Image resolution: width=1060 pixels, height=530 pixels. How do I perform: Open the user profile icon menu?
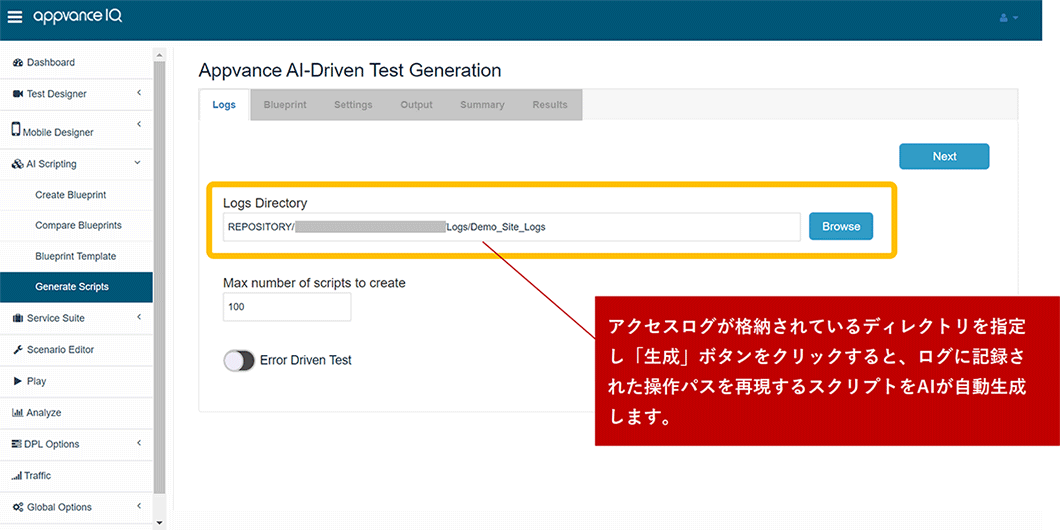[1008, 18]
